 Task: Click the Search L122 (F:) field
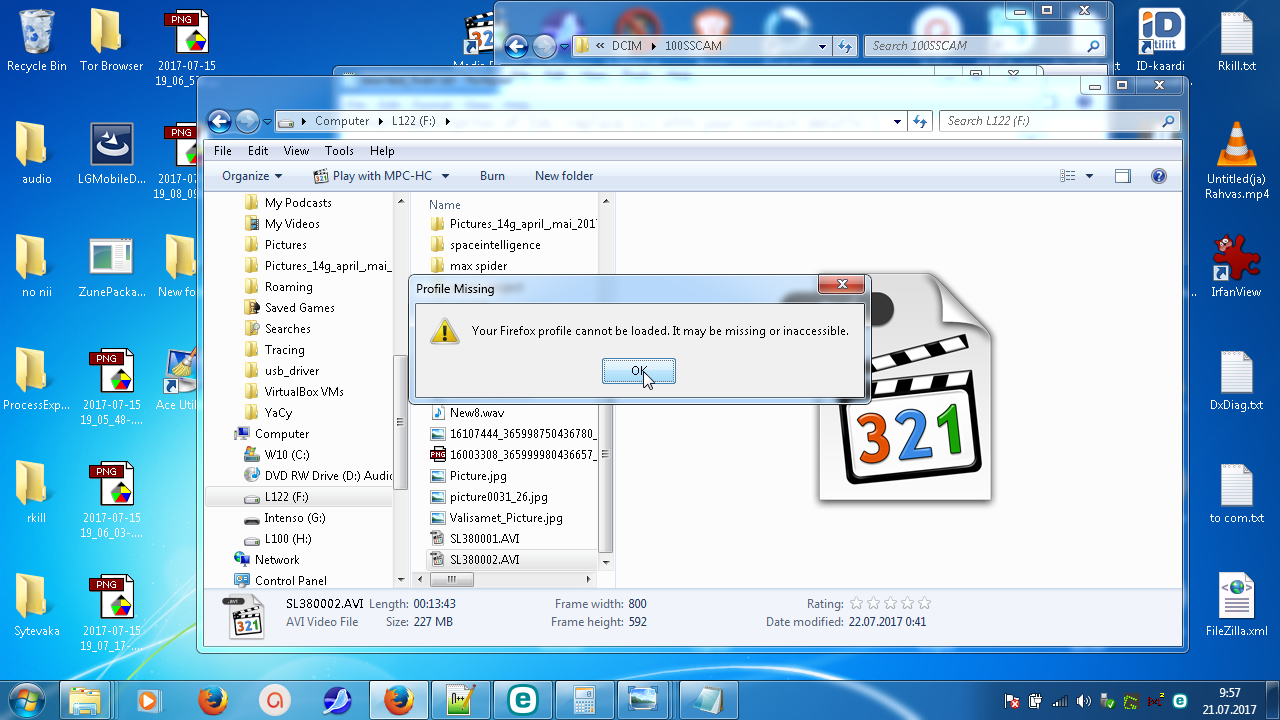1050,121
